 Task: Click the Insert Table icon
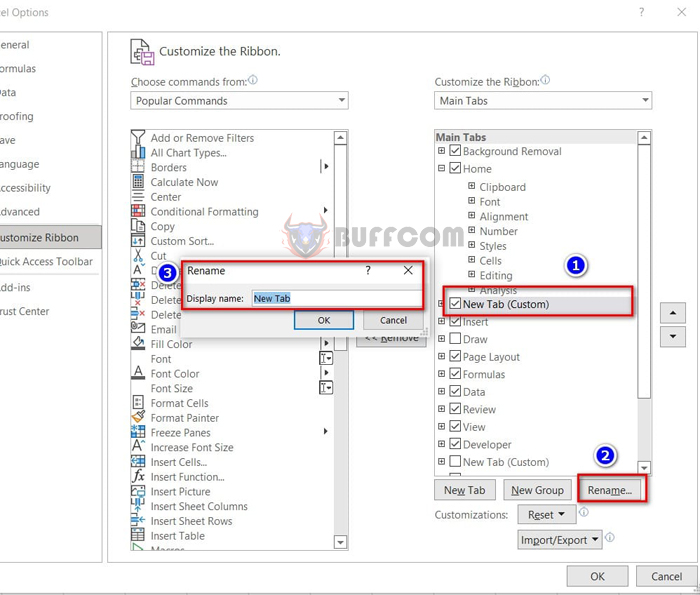[138, 534]
